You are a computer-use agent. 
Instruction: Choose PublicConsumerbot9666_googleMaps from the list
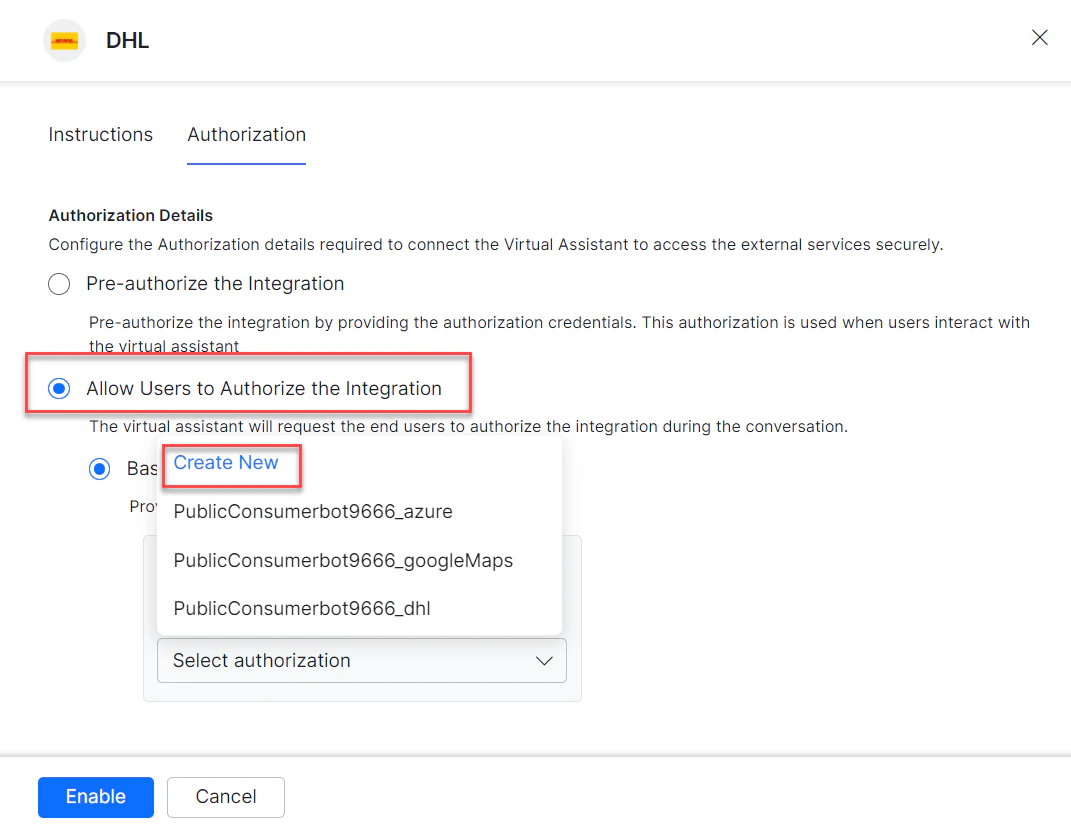[343, 560]
